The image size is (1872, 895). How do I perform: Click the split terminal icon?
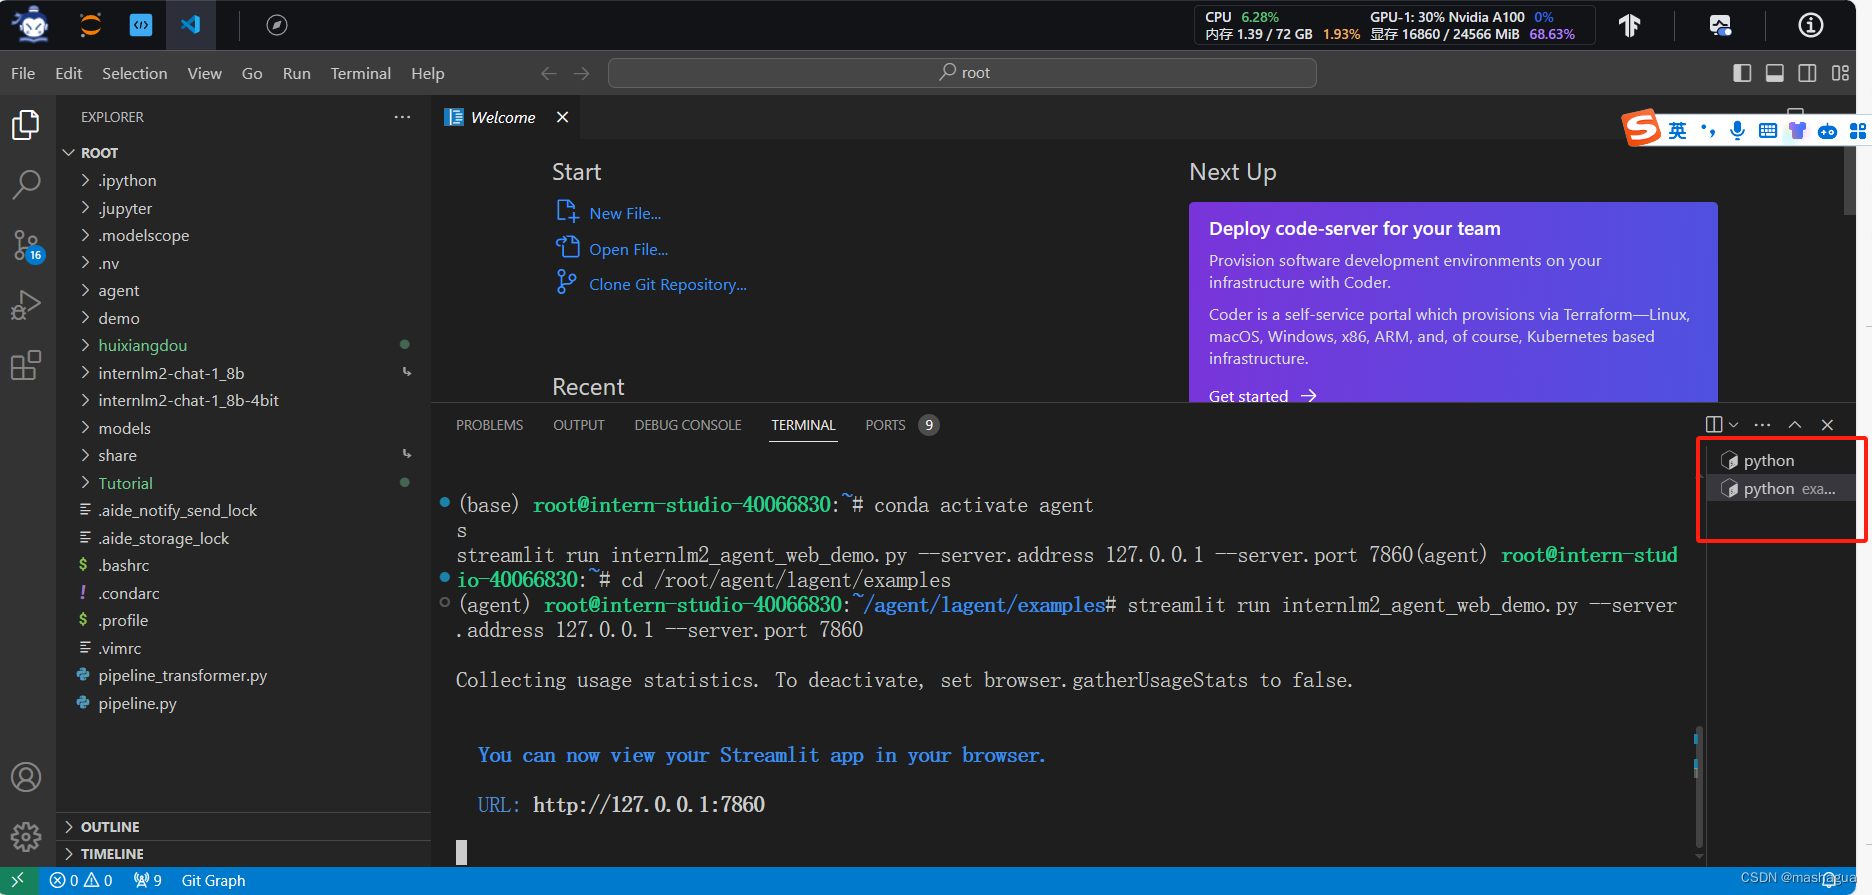[1714, 425]
